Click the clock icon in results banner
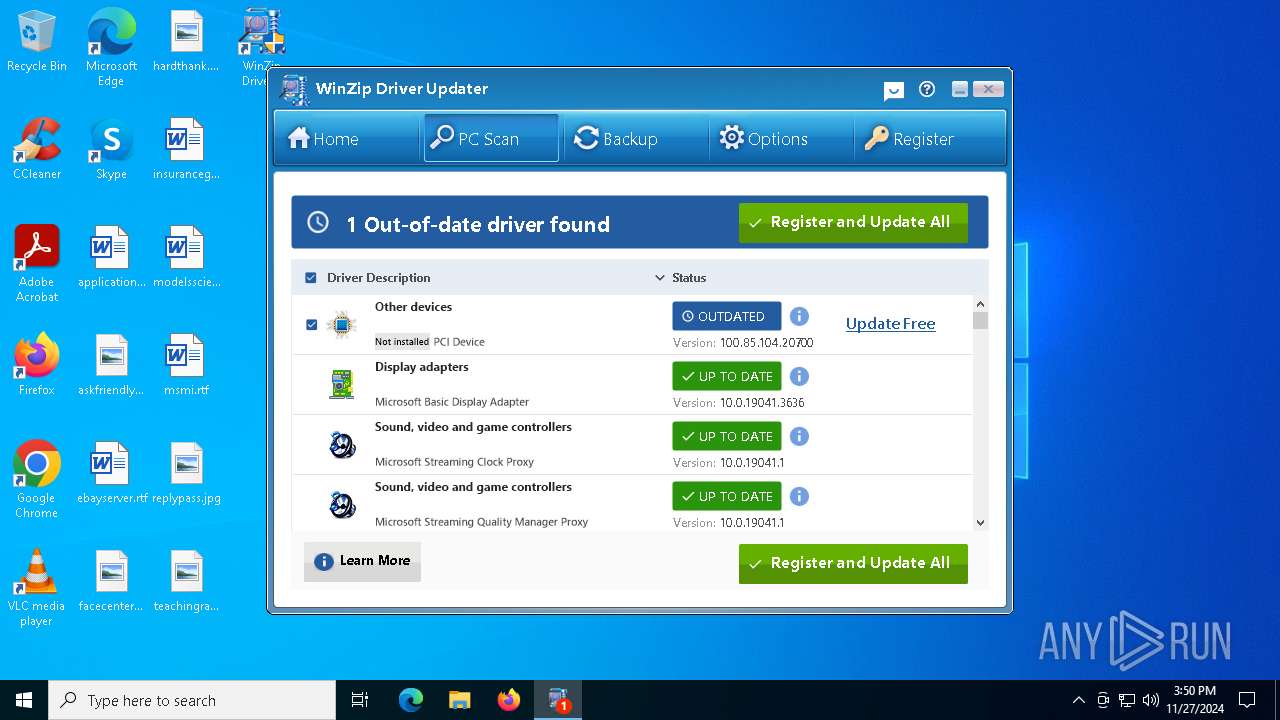 pos(318,222)
